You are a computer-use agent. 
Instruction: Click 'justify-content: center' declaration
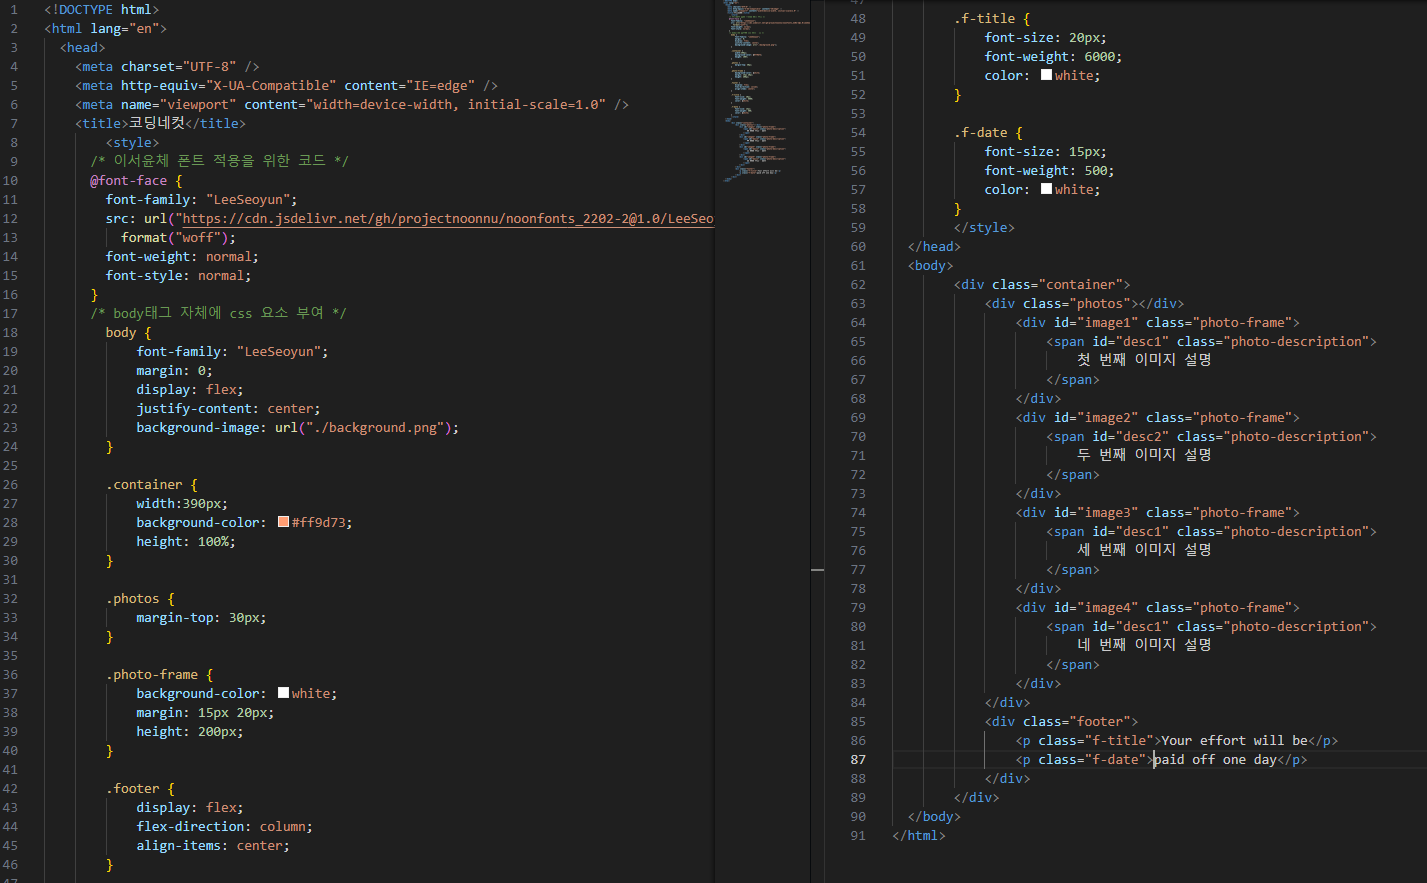pyautogui.click(x=228, y=408)
